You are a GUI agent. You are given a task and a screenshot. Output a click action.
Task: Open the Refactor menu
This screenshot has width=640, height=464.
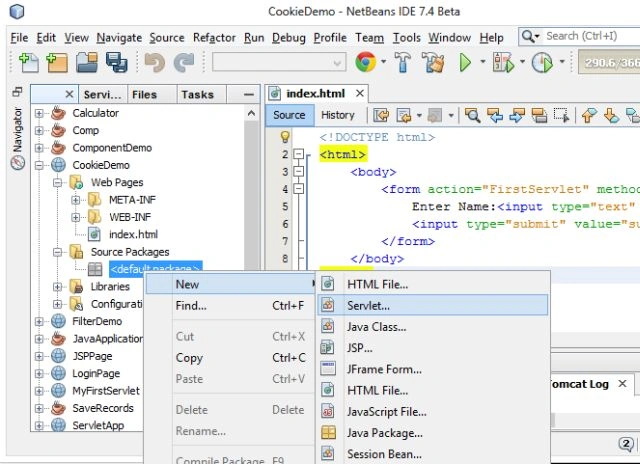(x=214, y=38)
